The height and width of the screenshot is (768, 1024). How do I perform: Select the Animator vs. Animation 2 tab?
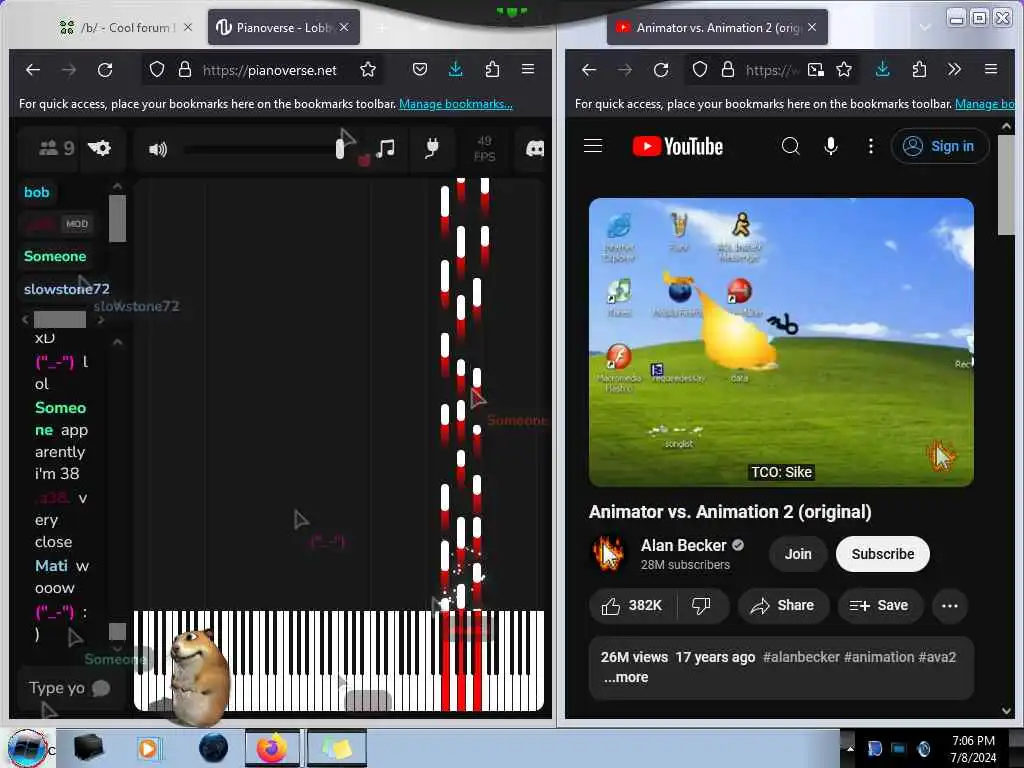716,27
